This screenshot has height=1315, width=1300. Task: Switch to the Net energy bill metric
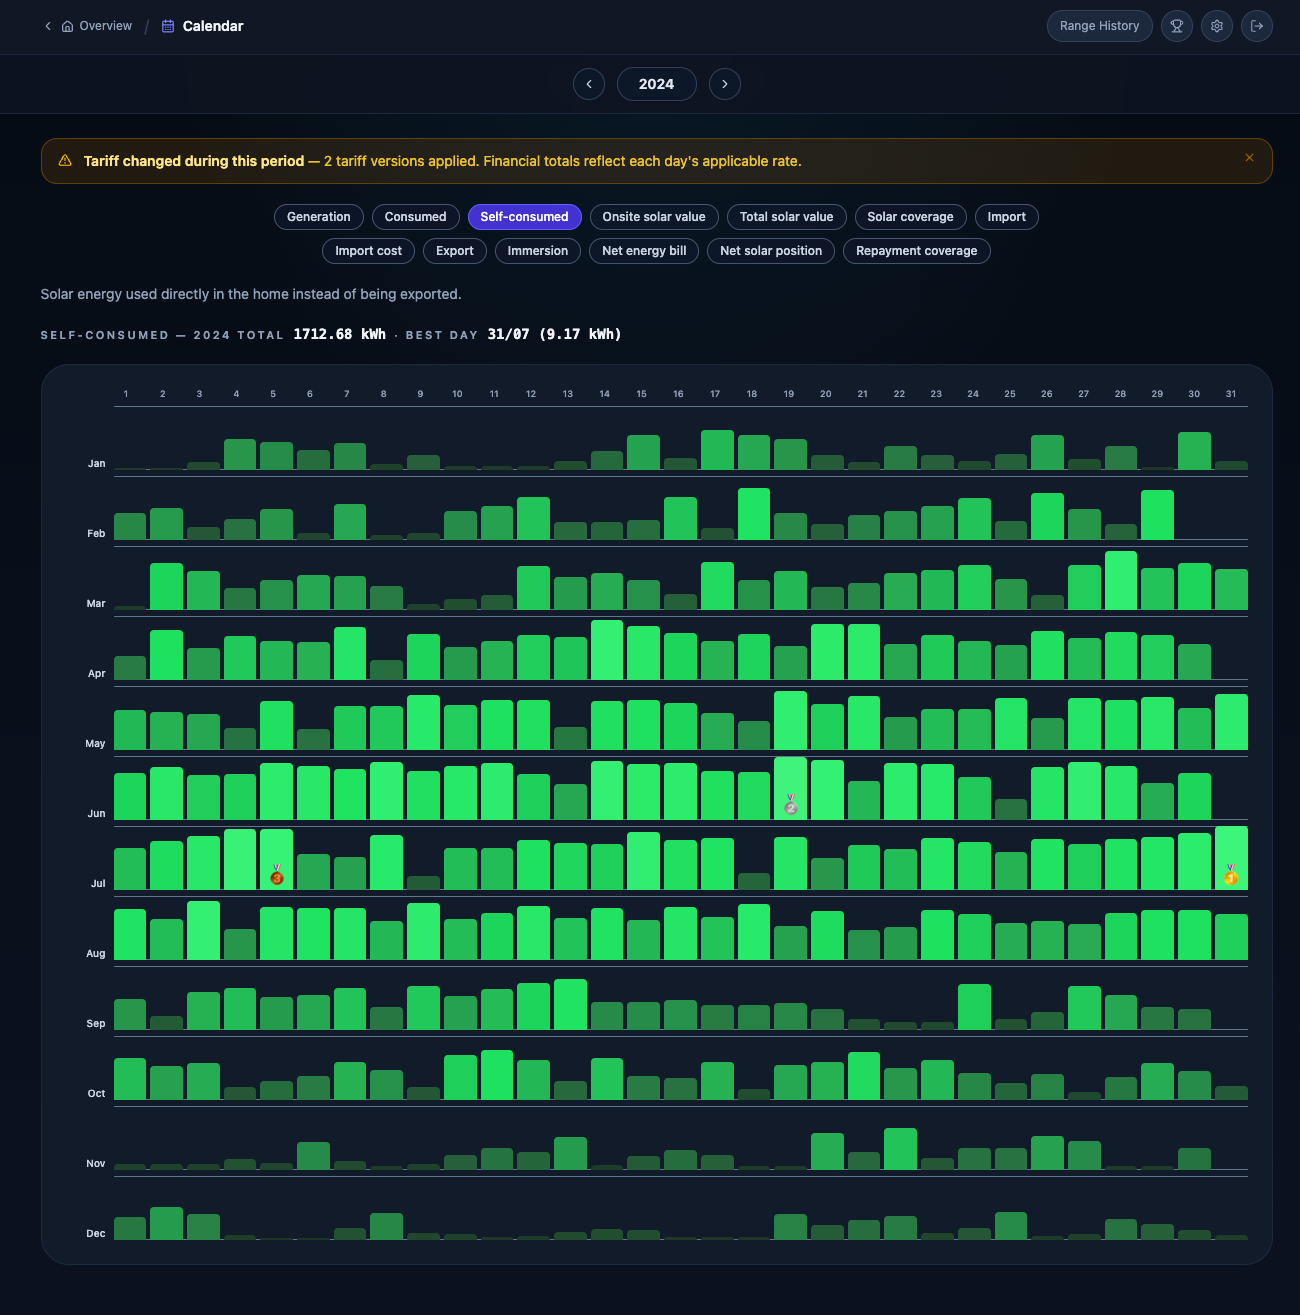(644, 251)
